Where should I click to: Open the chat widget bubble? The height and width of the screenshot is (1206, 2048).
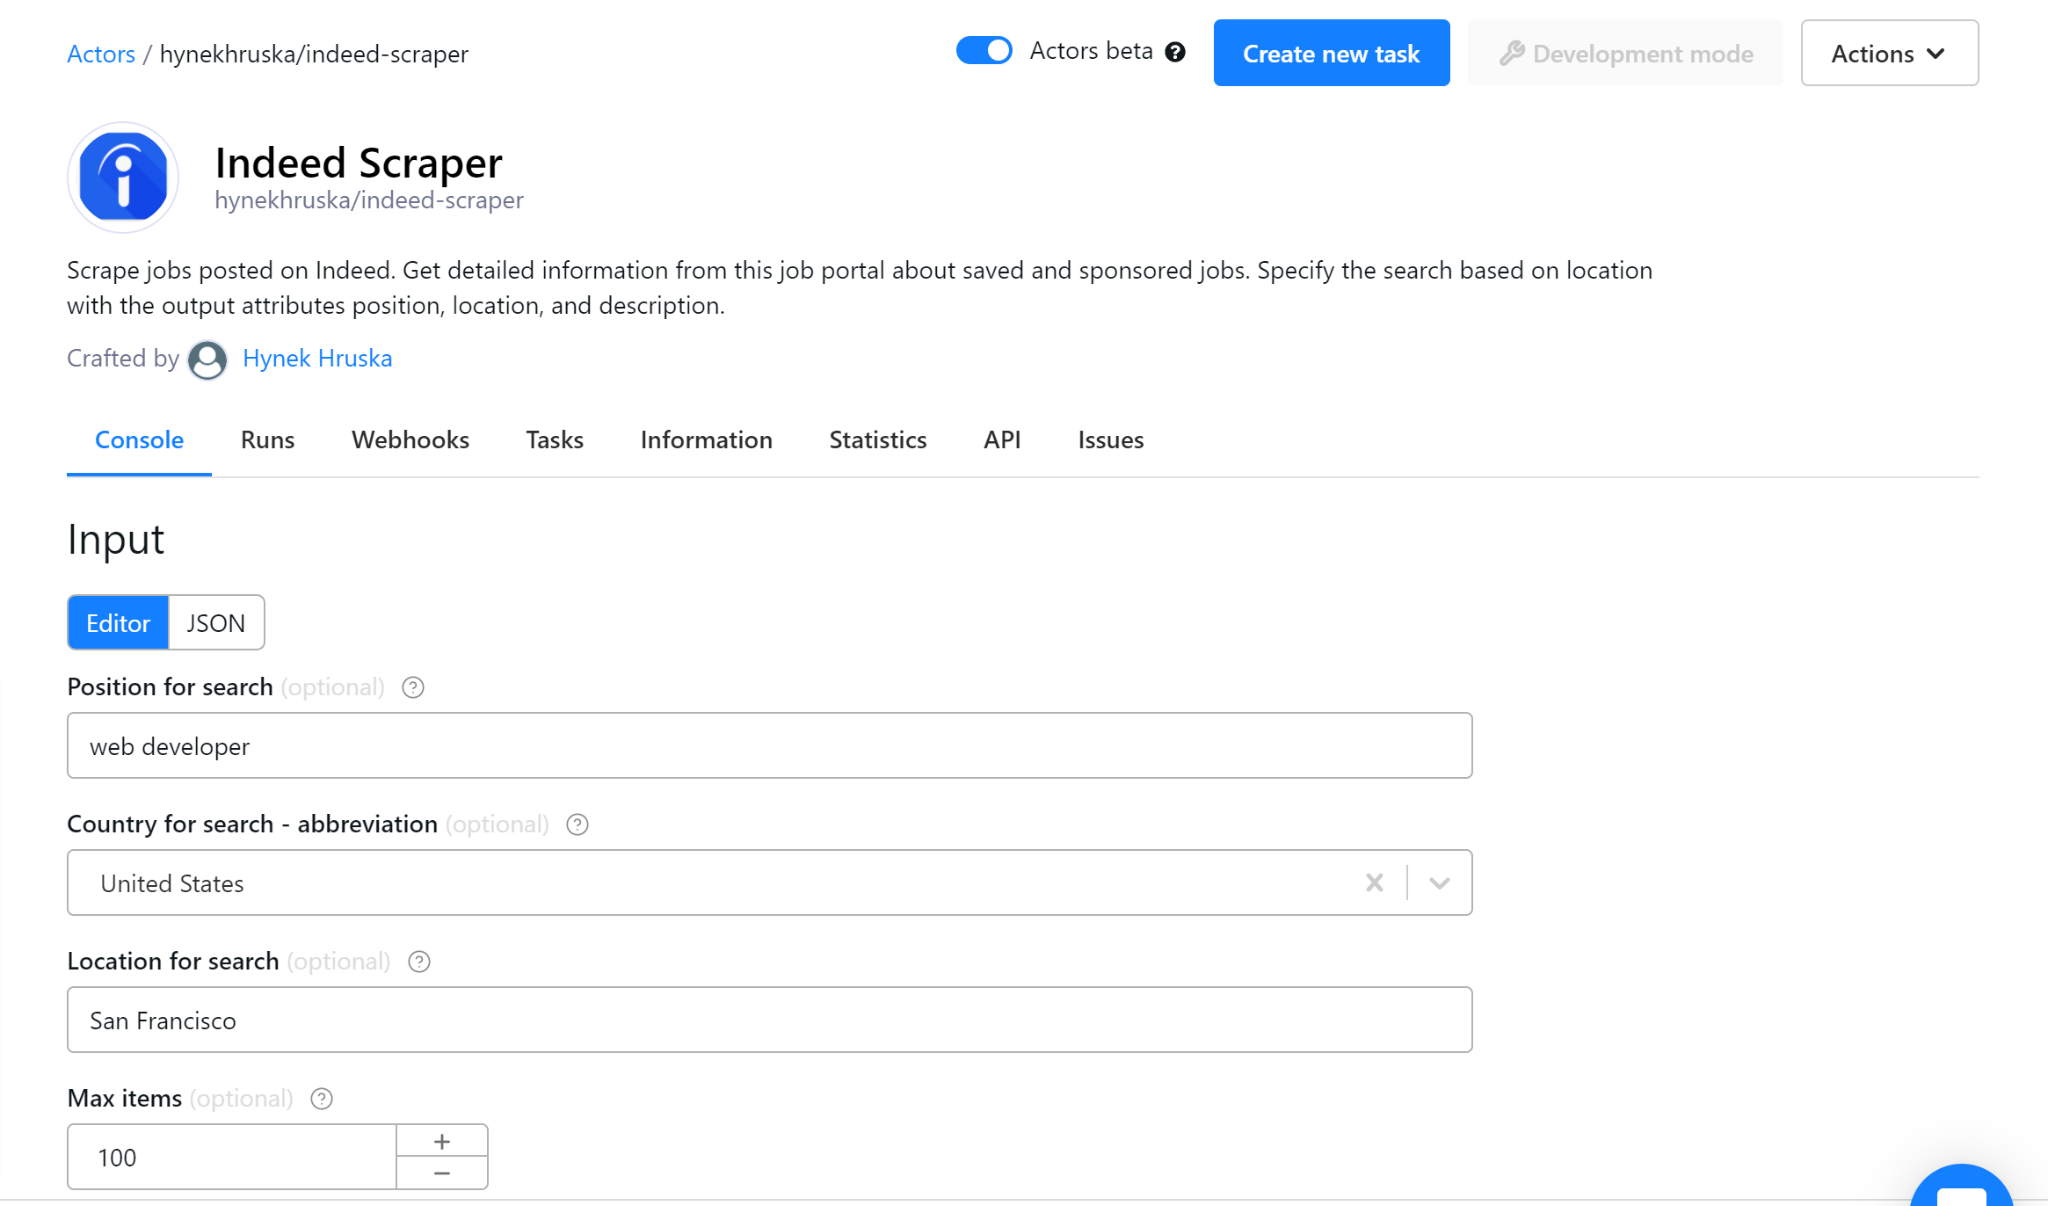[1960, 1192]
